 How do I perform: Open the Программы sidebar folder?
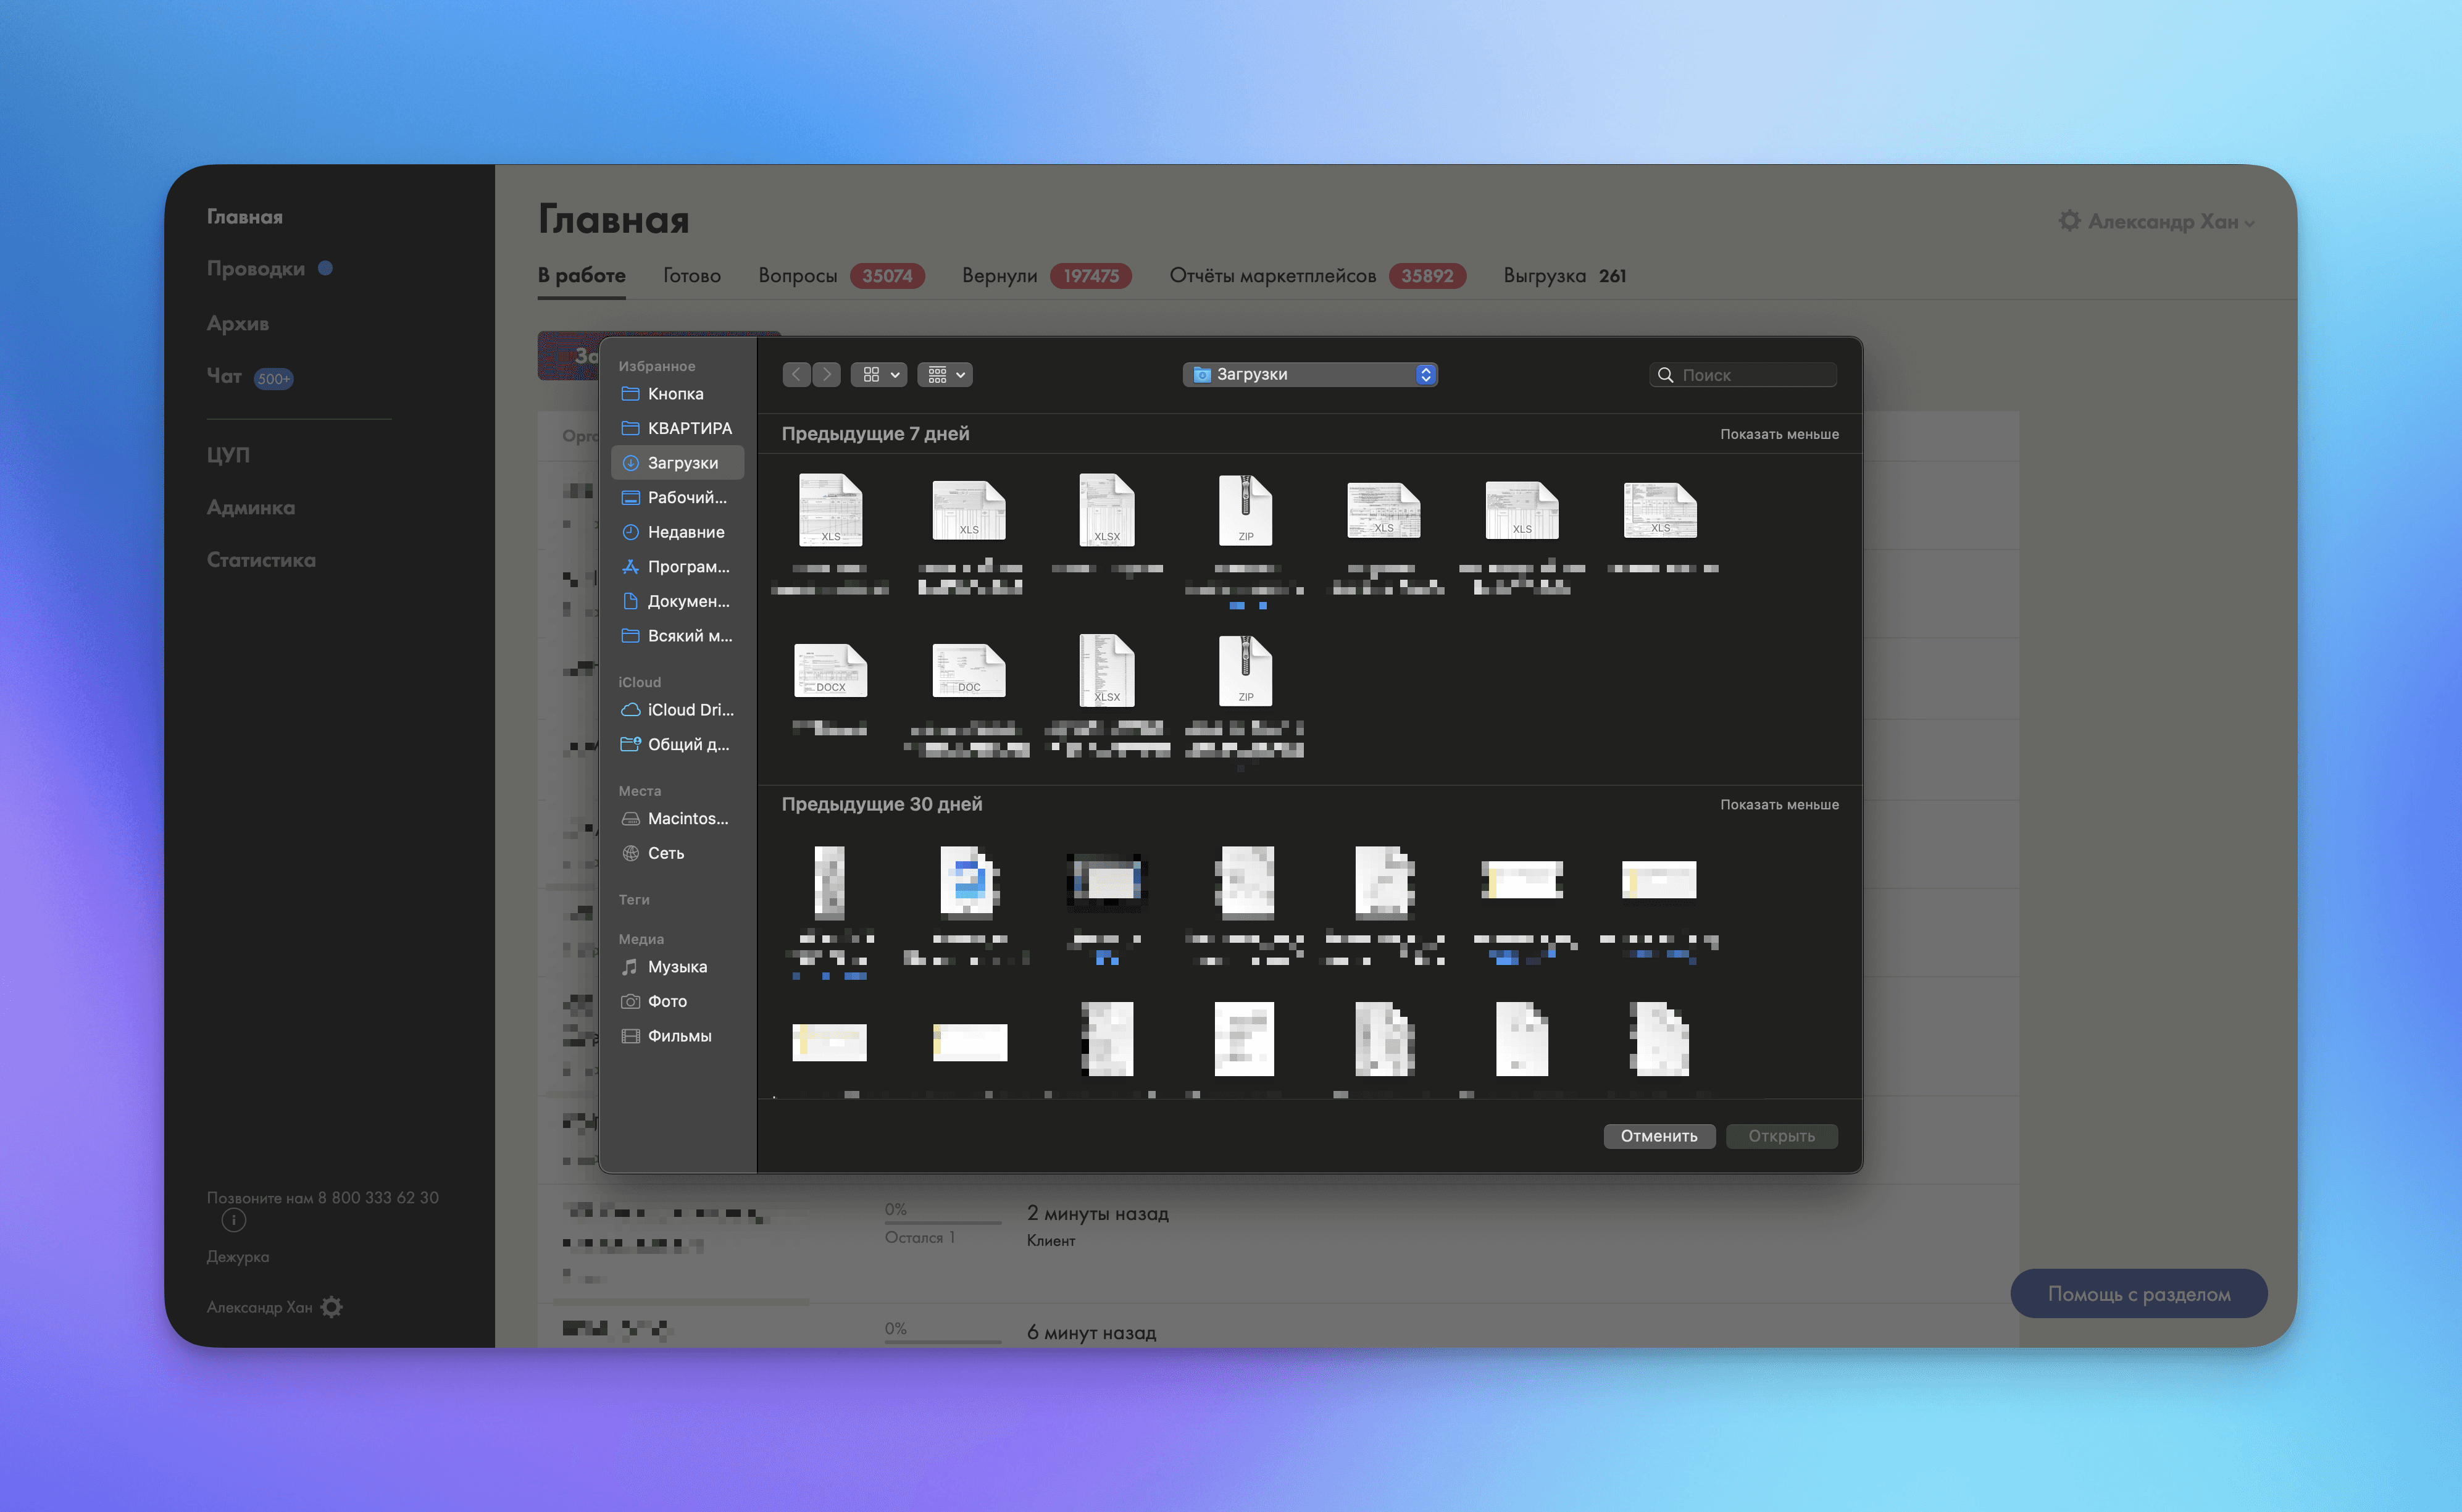coord(688,567)
